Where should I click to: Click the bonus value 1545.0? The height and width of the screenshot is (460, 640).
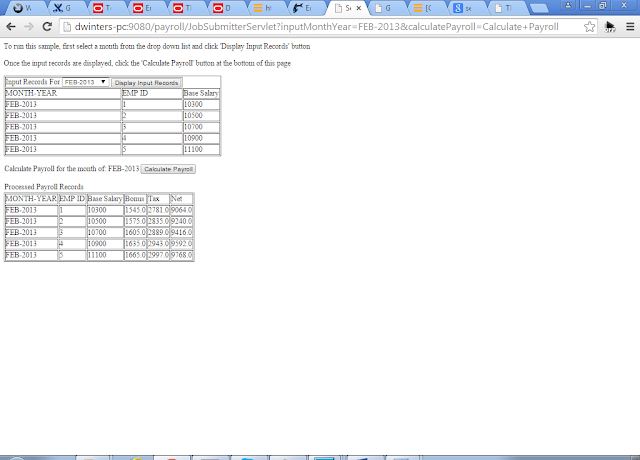click(135, 210)
